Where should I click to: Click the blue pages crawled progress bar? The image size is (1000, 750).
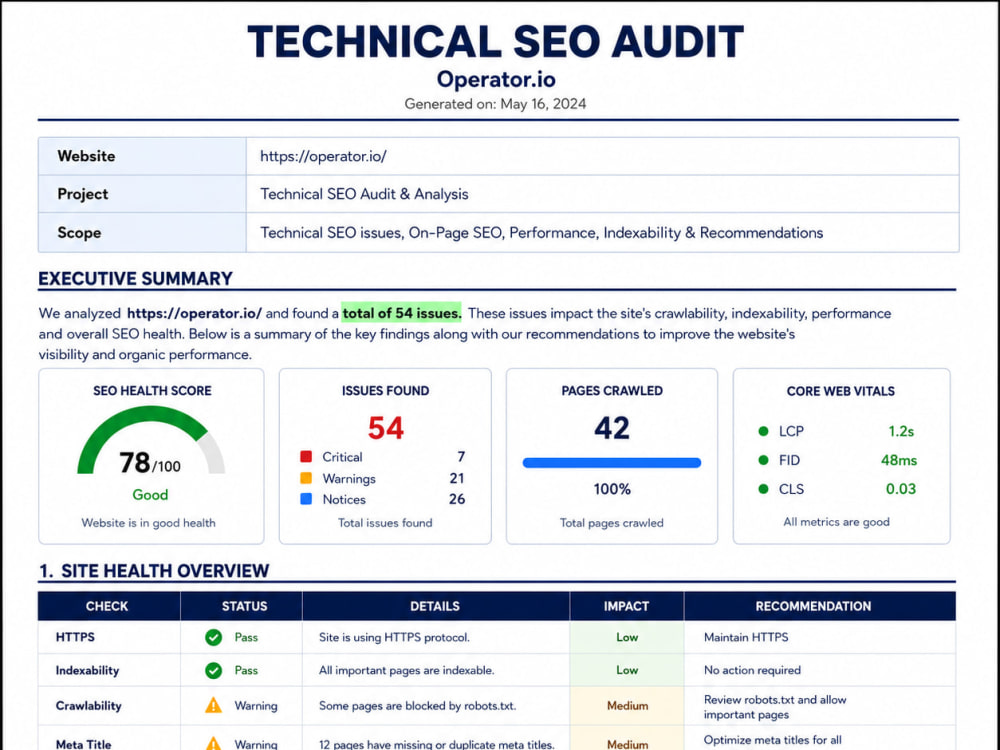pyautogui.click(x=612, y=463)
